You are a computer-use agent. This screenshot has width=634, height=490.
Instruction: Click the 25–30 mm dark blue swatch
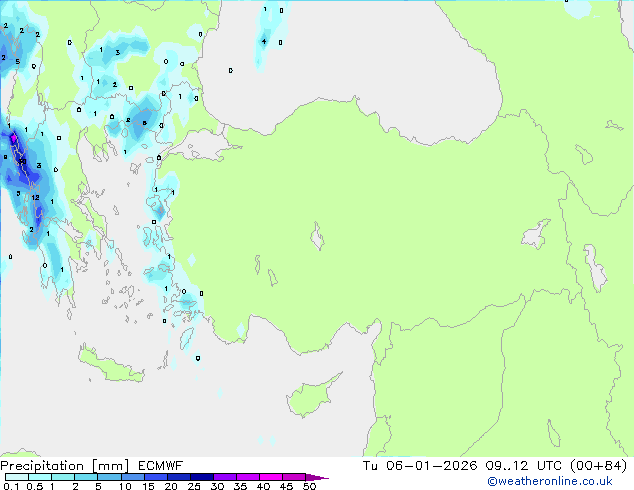click(201, 477)
